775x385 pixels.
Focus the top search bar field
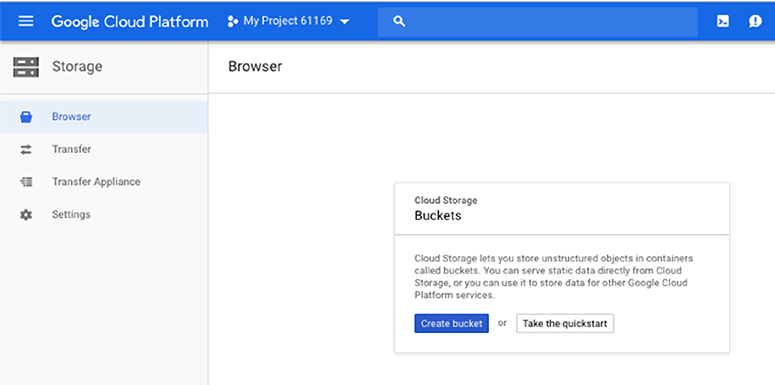click(537, 21)
